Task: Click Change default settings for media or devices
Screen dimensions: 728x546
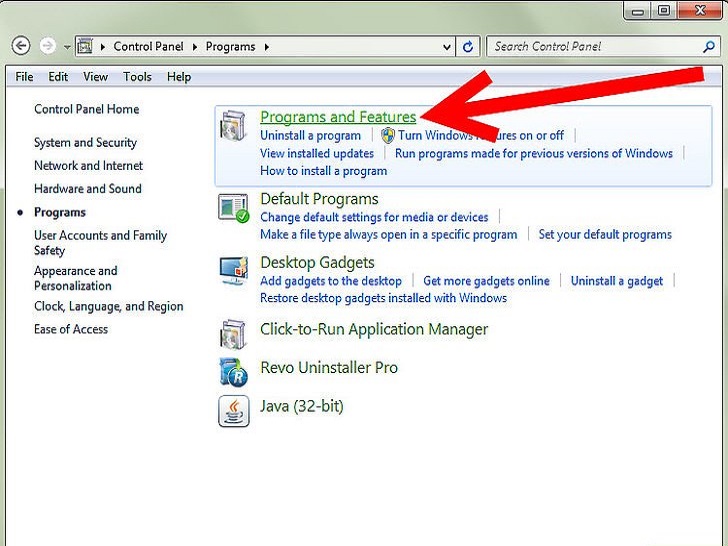Action: click(x=374, y=217)
